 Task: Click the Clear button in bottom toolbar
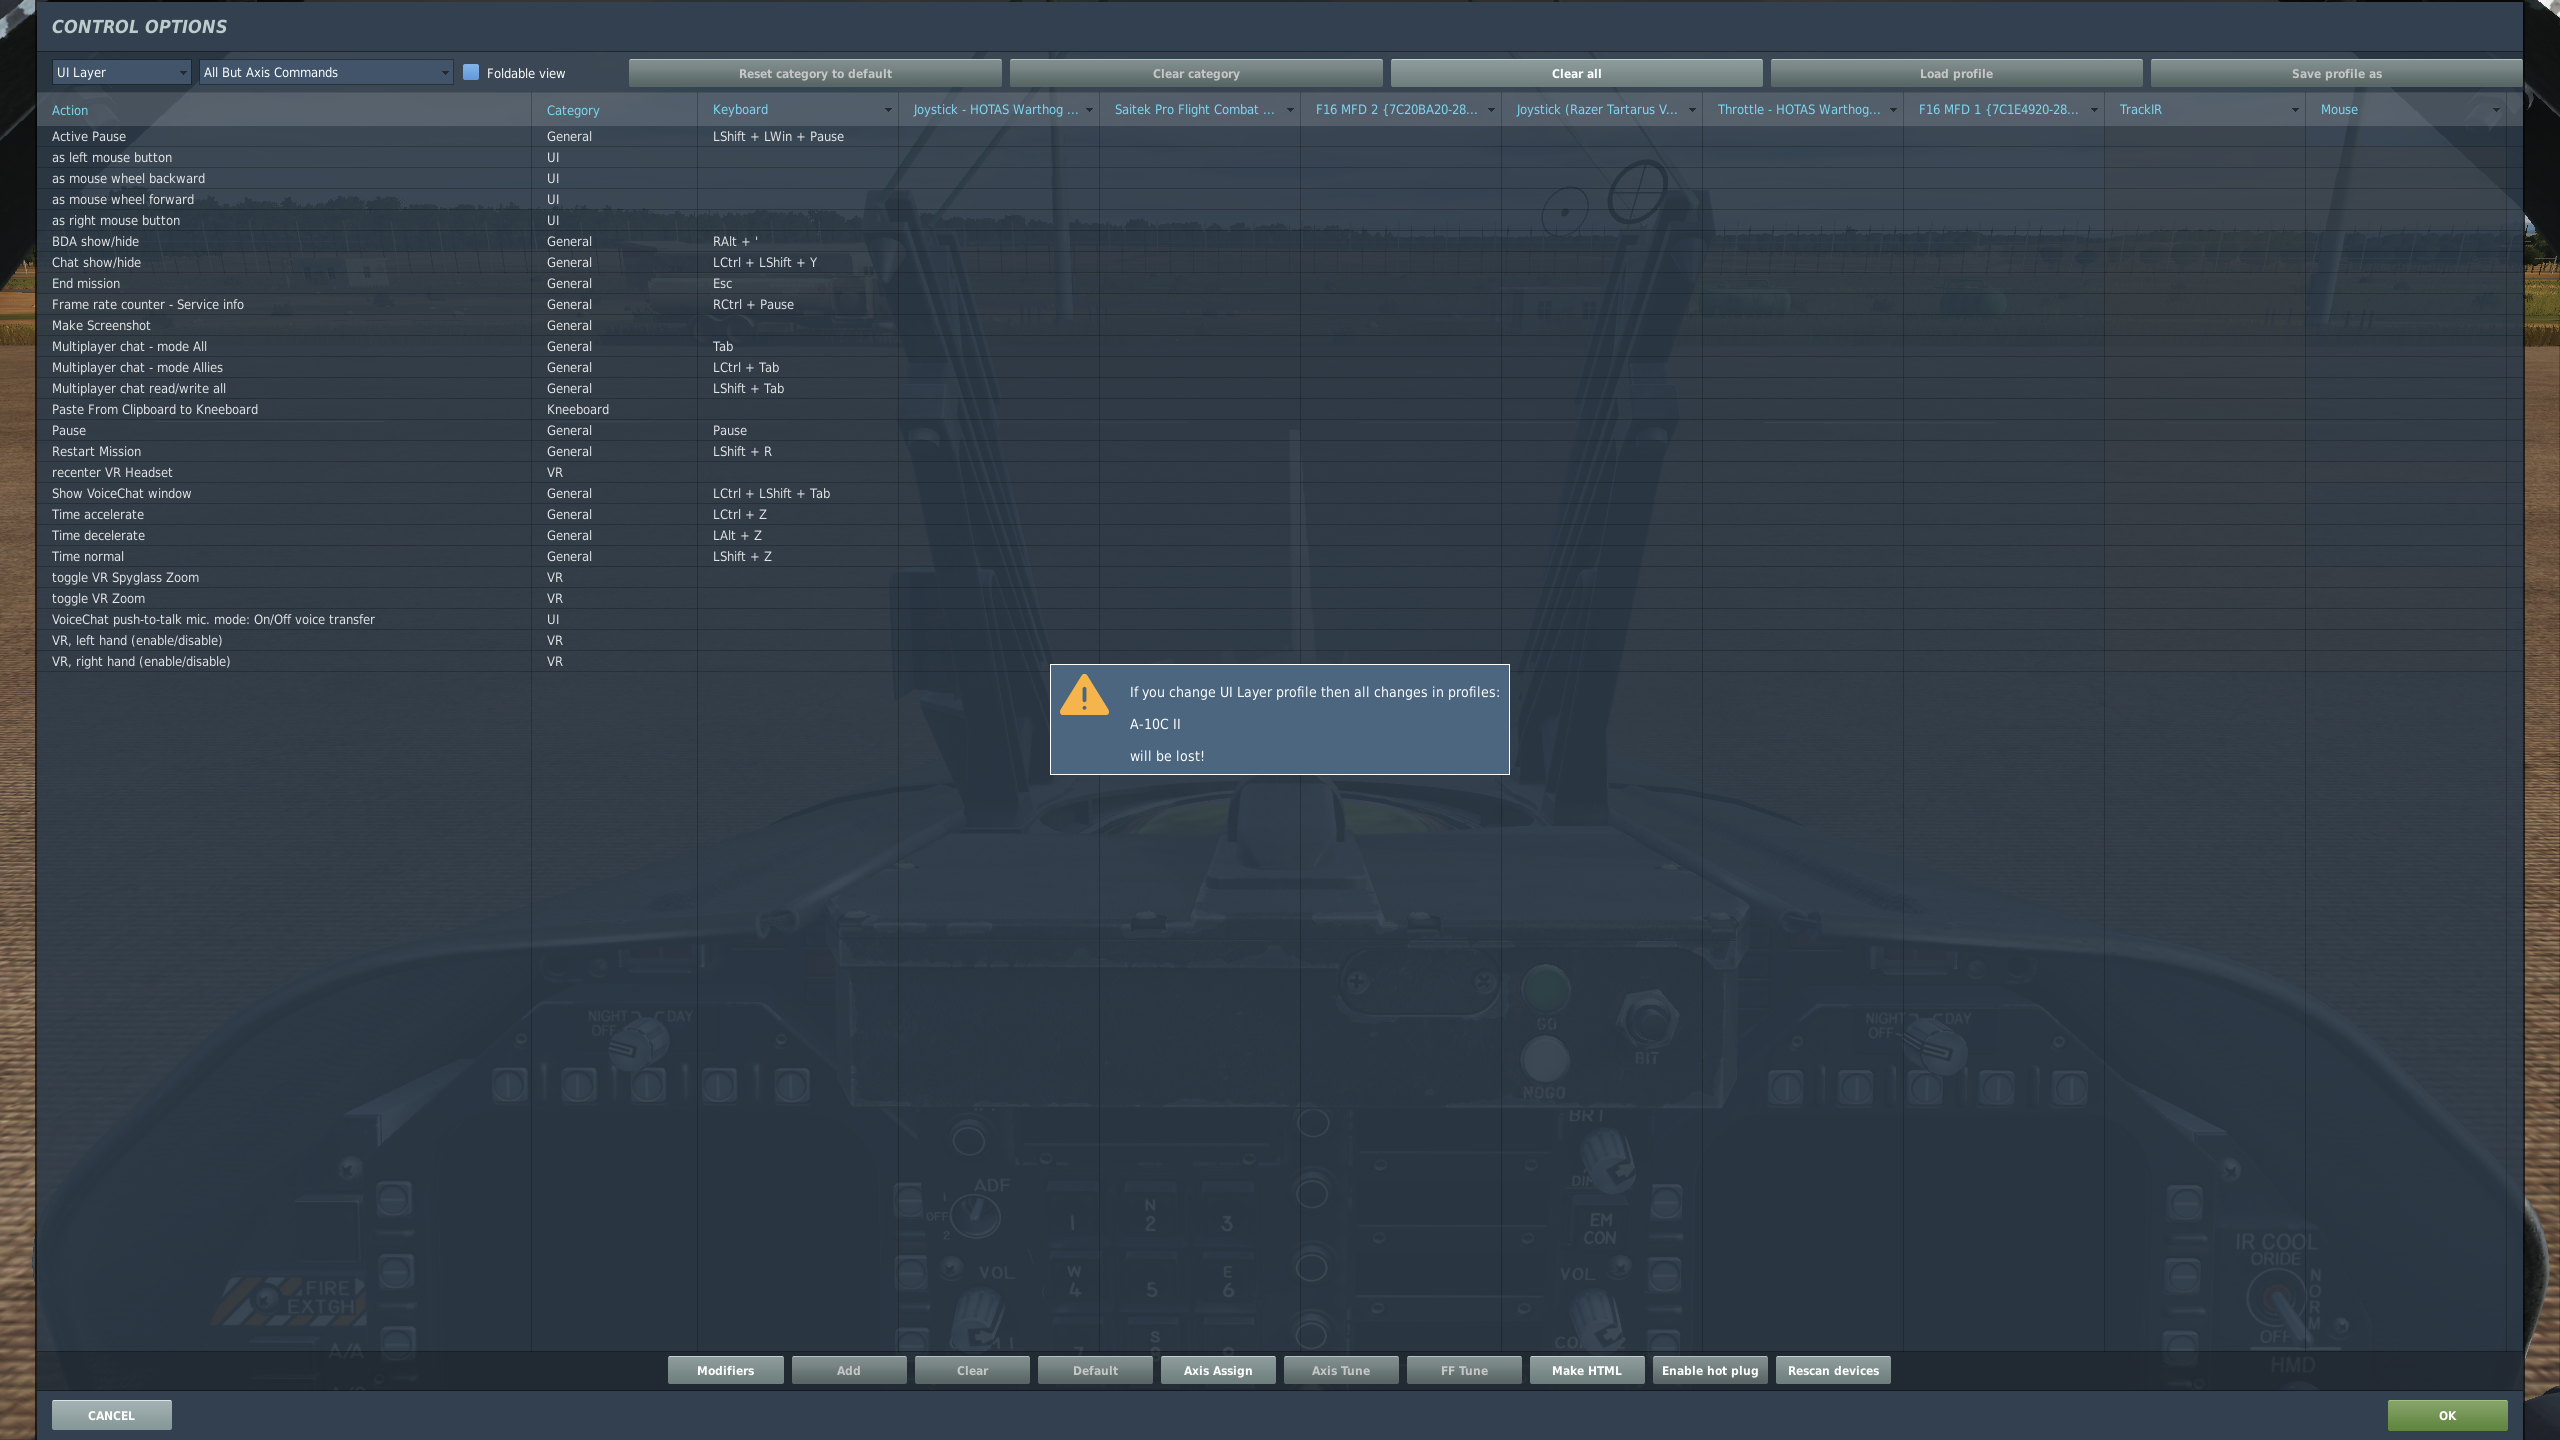click(972, 1370)
